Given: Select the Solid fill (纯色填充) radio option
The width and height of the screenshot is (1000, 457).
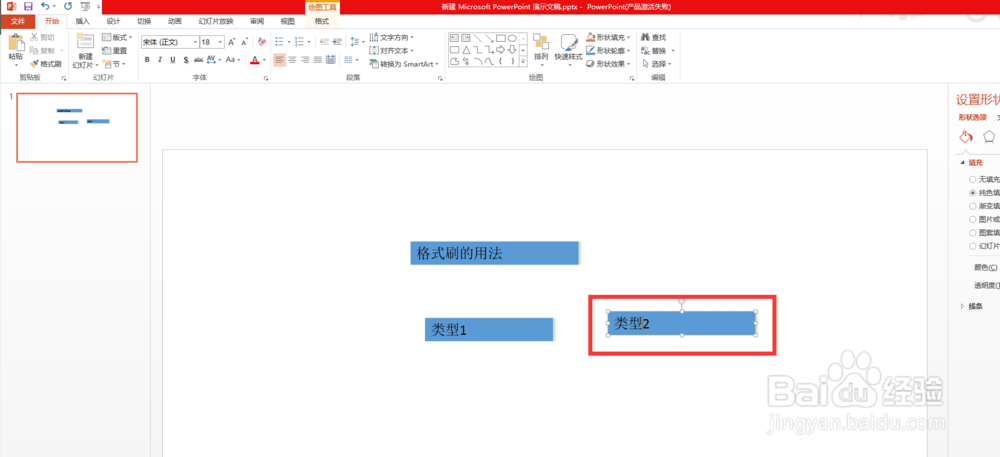Looking at the screenshot, I should point(973,192).
